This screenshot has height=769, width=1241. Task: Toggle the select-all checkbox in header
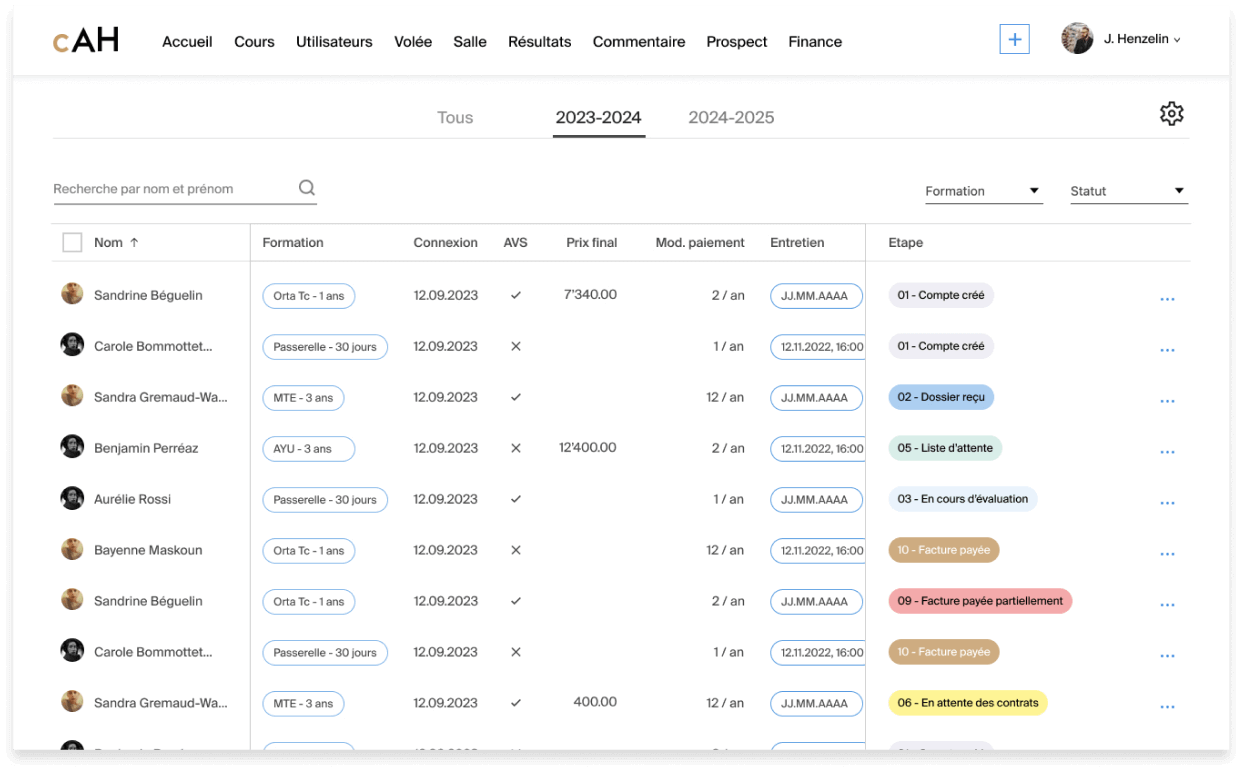click(72, 242)
